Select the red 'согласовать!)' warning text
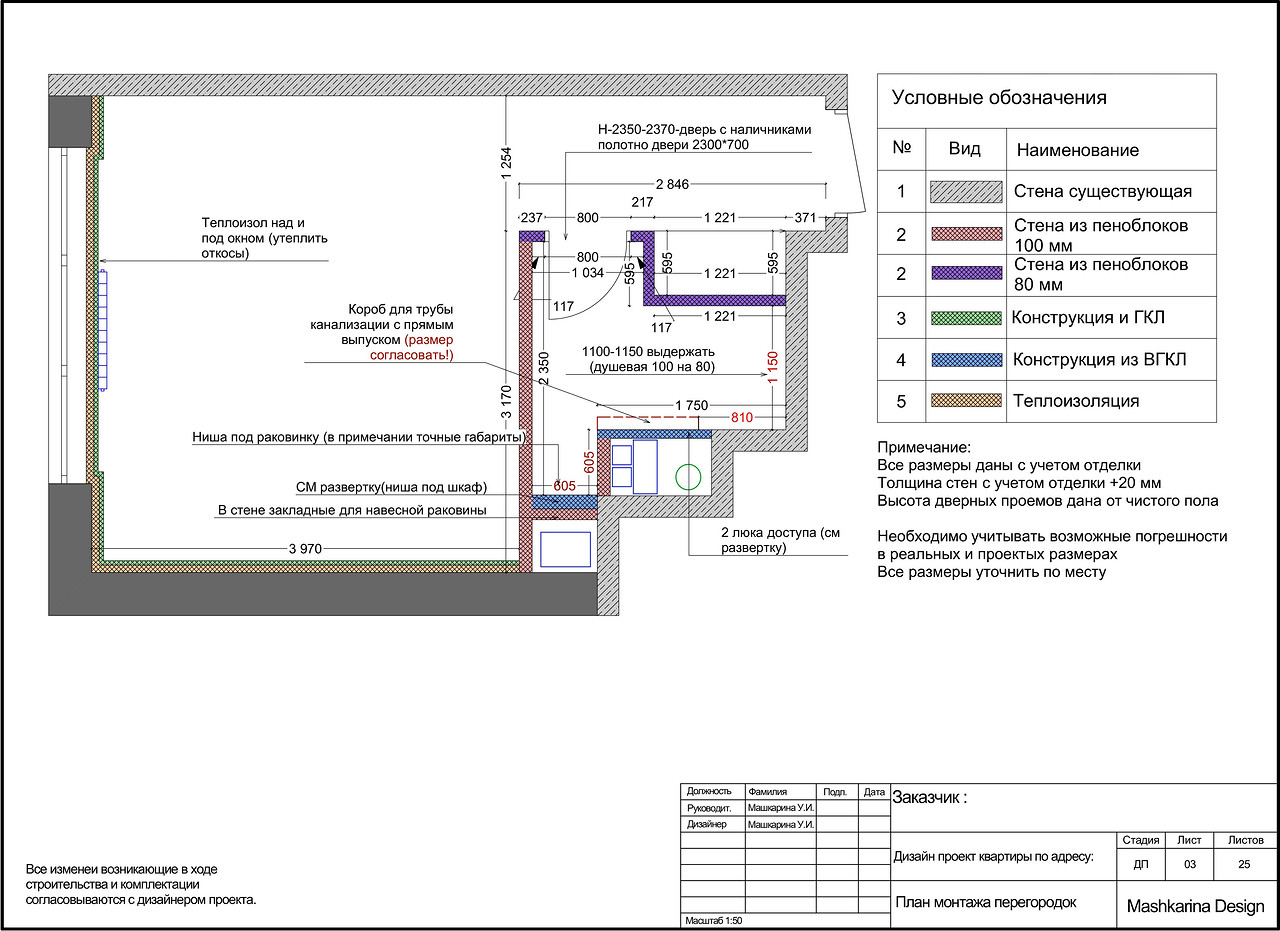 (413, 355)
